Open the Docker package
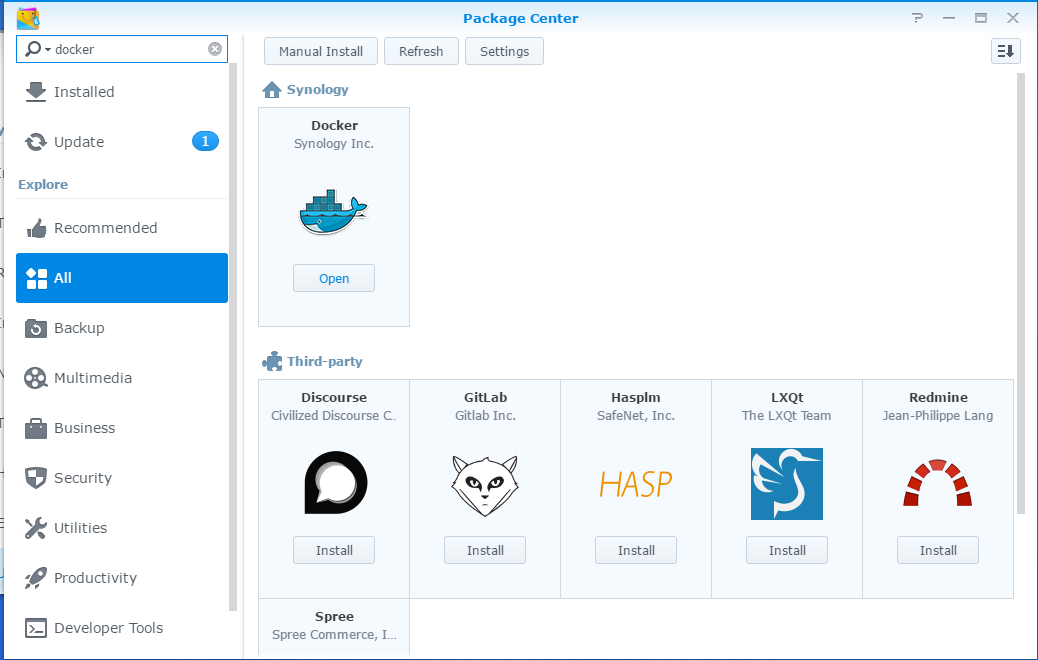The image size is (1038, 660). click(x=334, y=278)
